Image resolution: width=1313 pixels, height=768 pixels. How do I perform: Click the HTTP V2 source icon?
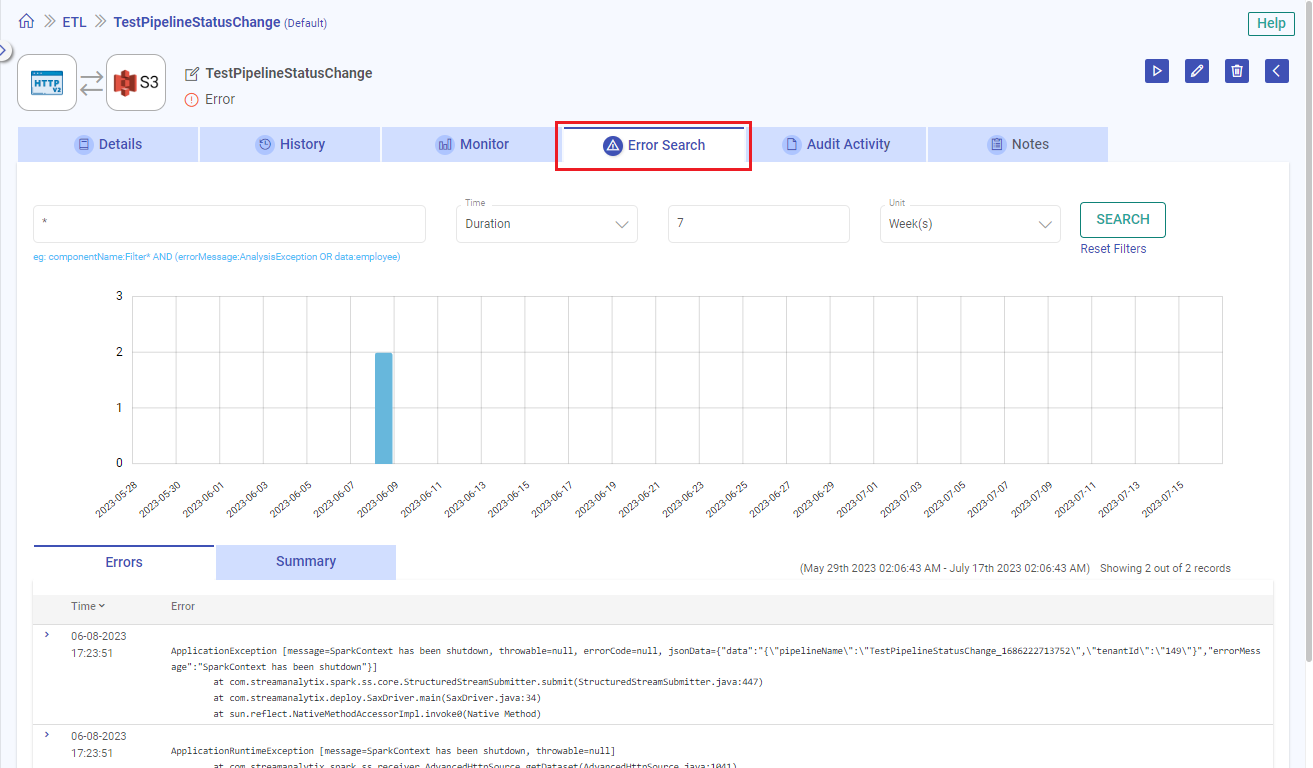click(47, 83)
